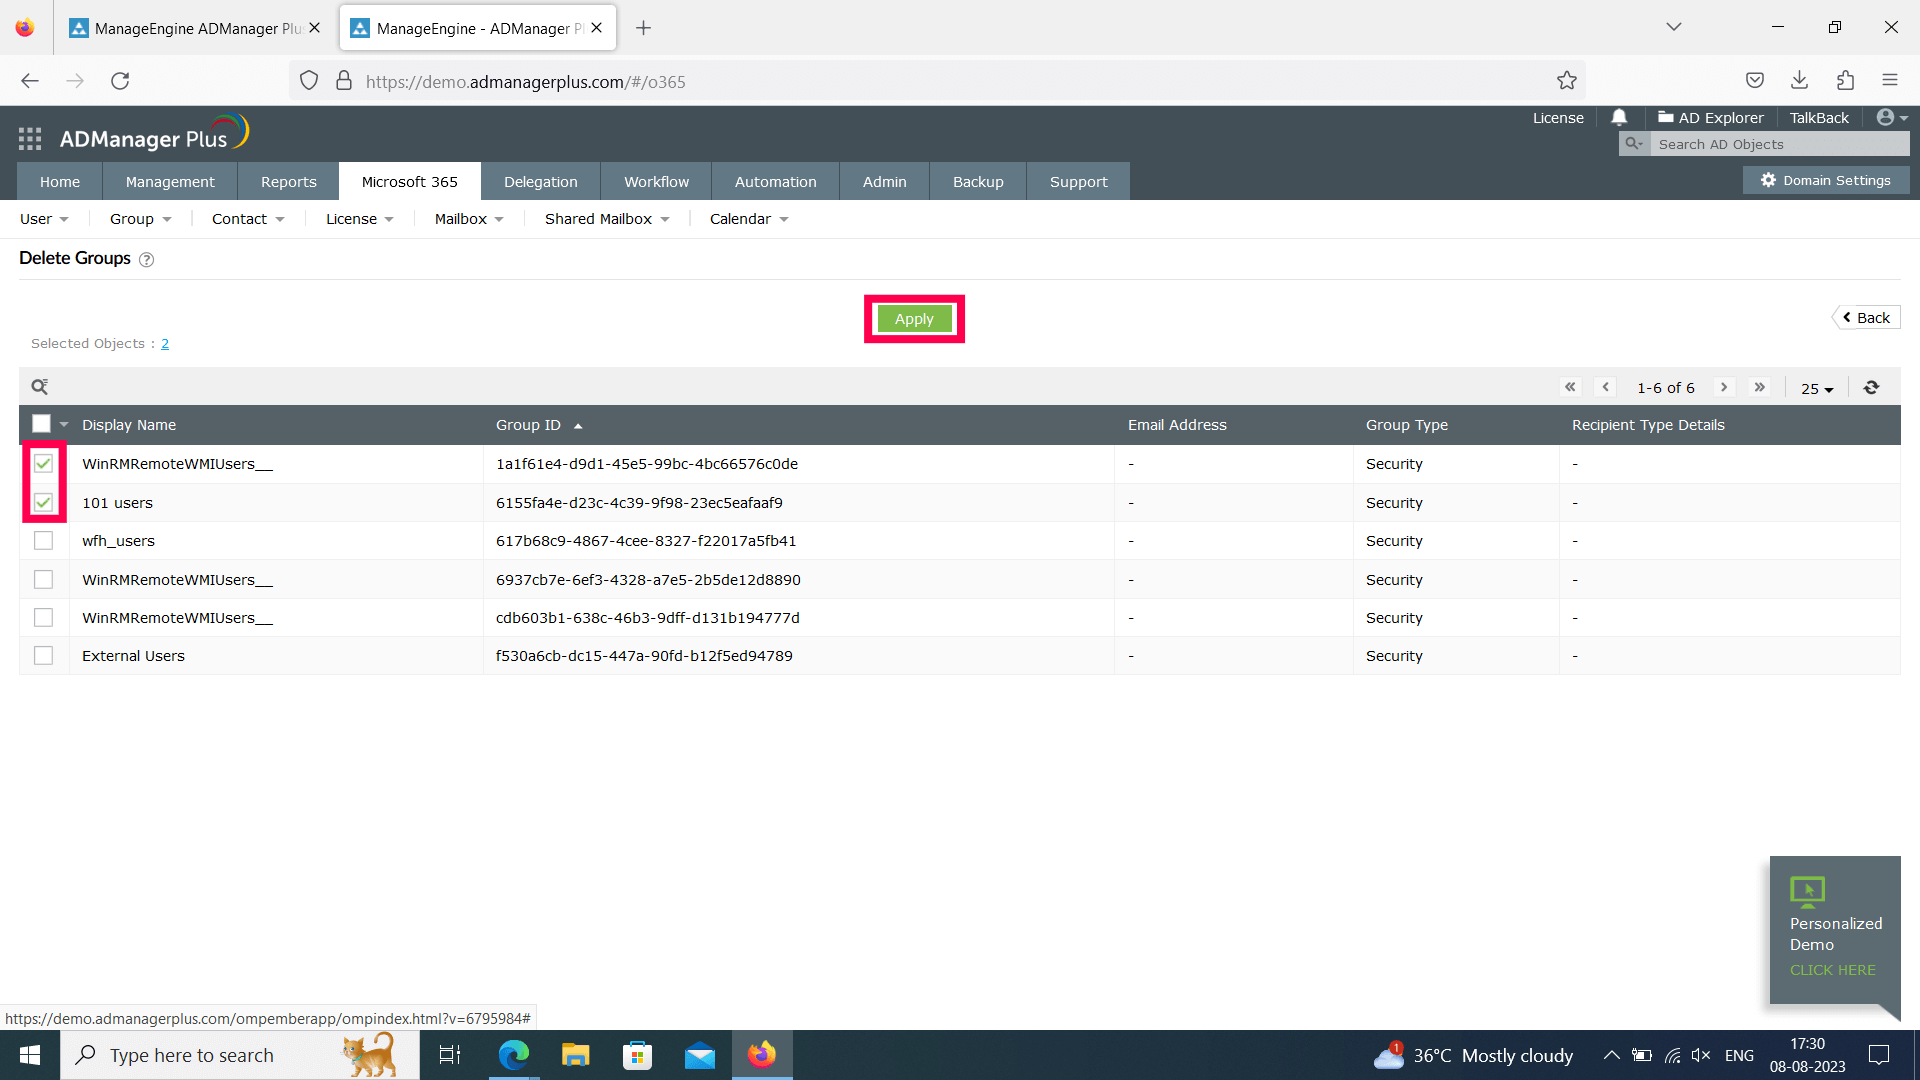Focus the Search AD Objects field
This screenshot has height=1080, width=1920.
coord(1778,144)
